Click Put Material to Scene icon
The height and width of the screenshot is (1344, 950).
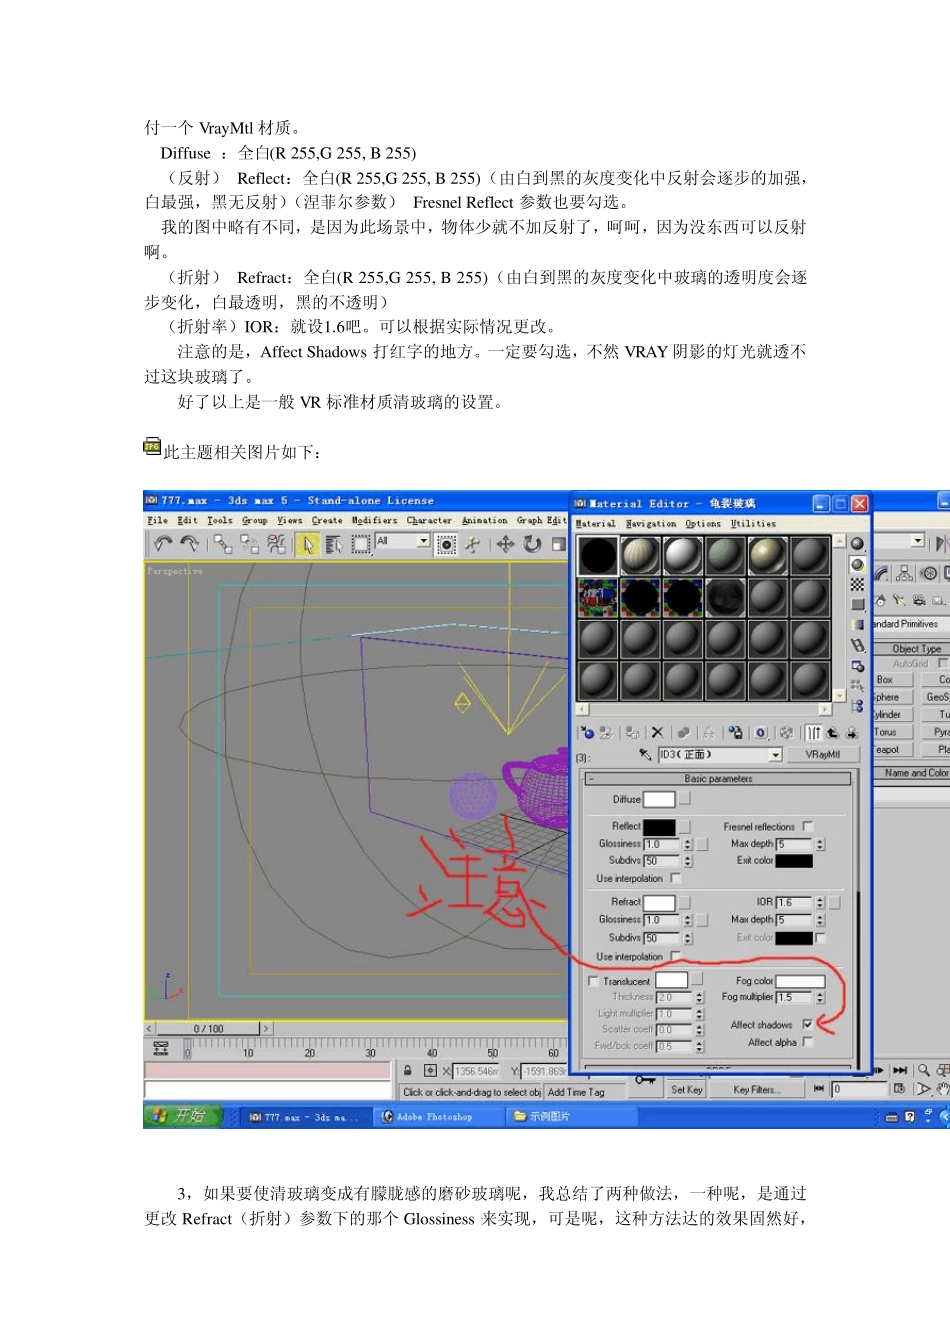607,733
